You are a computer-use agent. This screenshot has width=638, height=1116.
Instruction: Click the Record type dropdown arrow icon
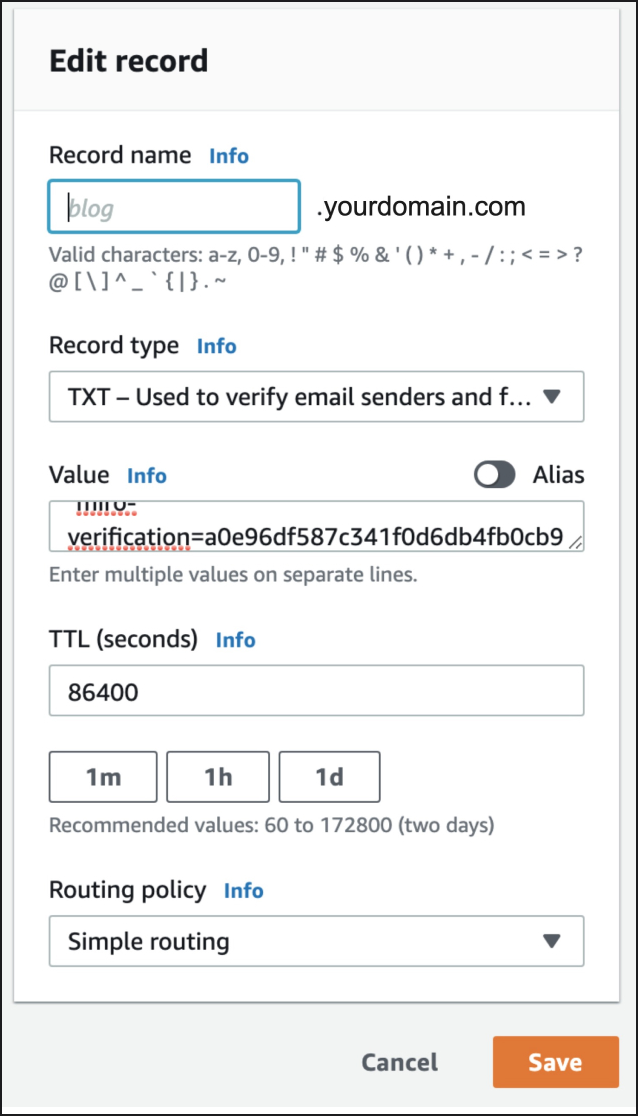(x=551, y=397)
